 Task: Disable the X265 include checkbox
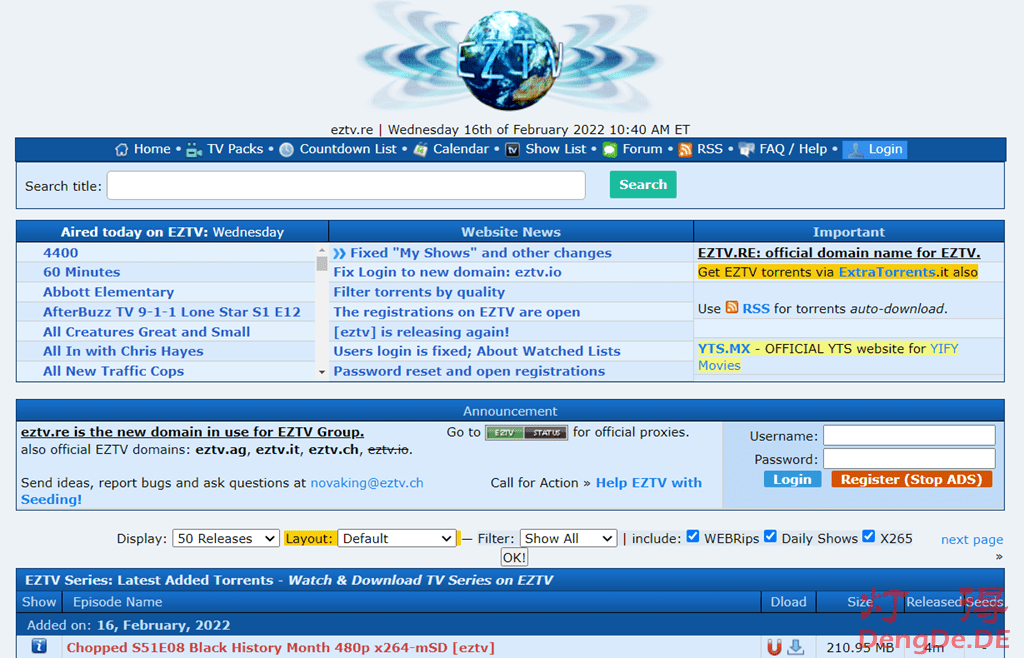(868, 536)
